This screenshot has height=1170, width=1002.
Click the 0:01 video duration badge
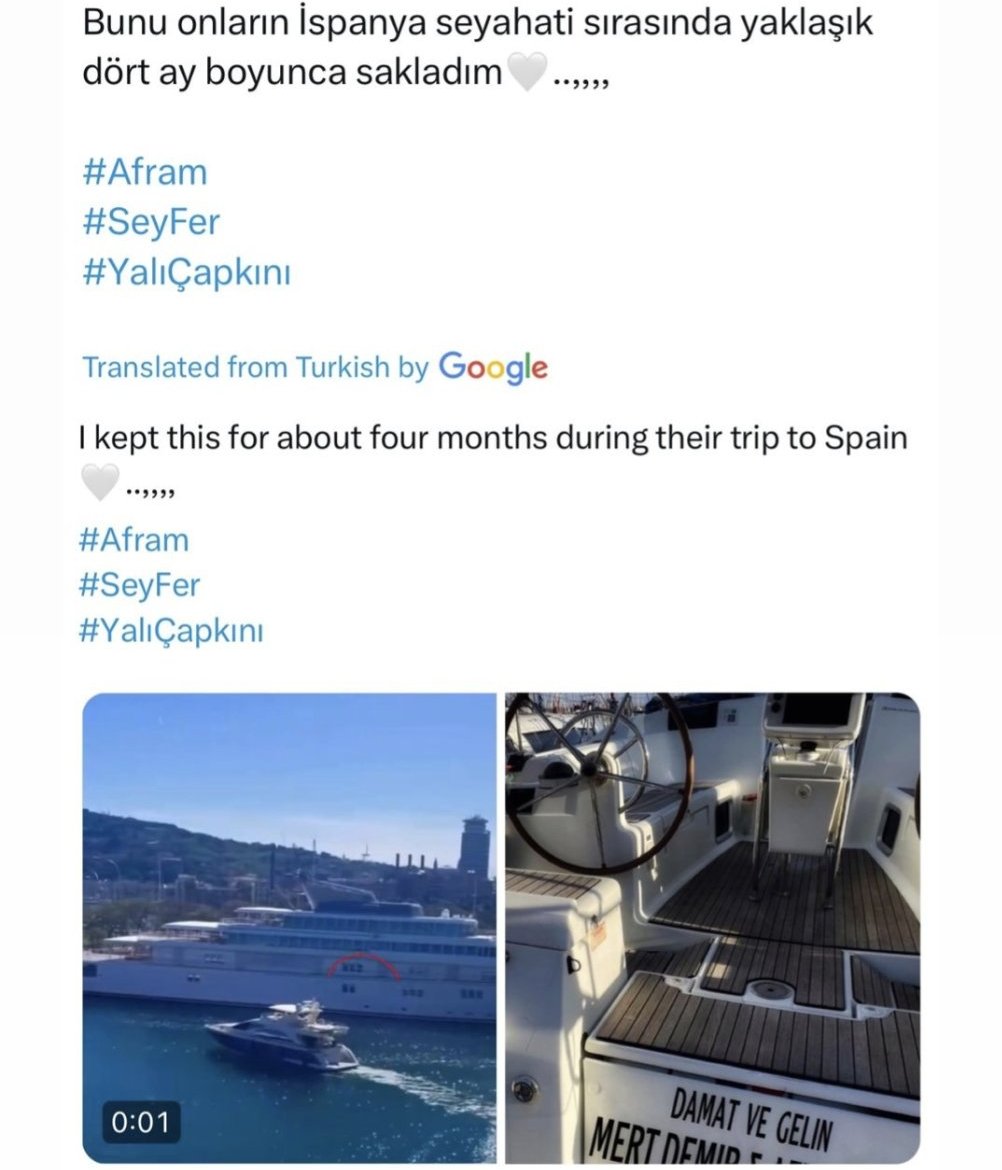141,1122
